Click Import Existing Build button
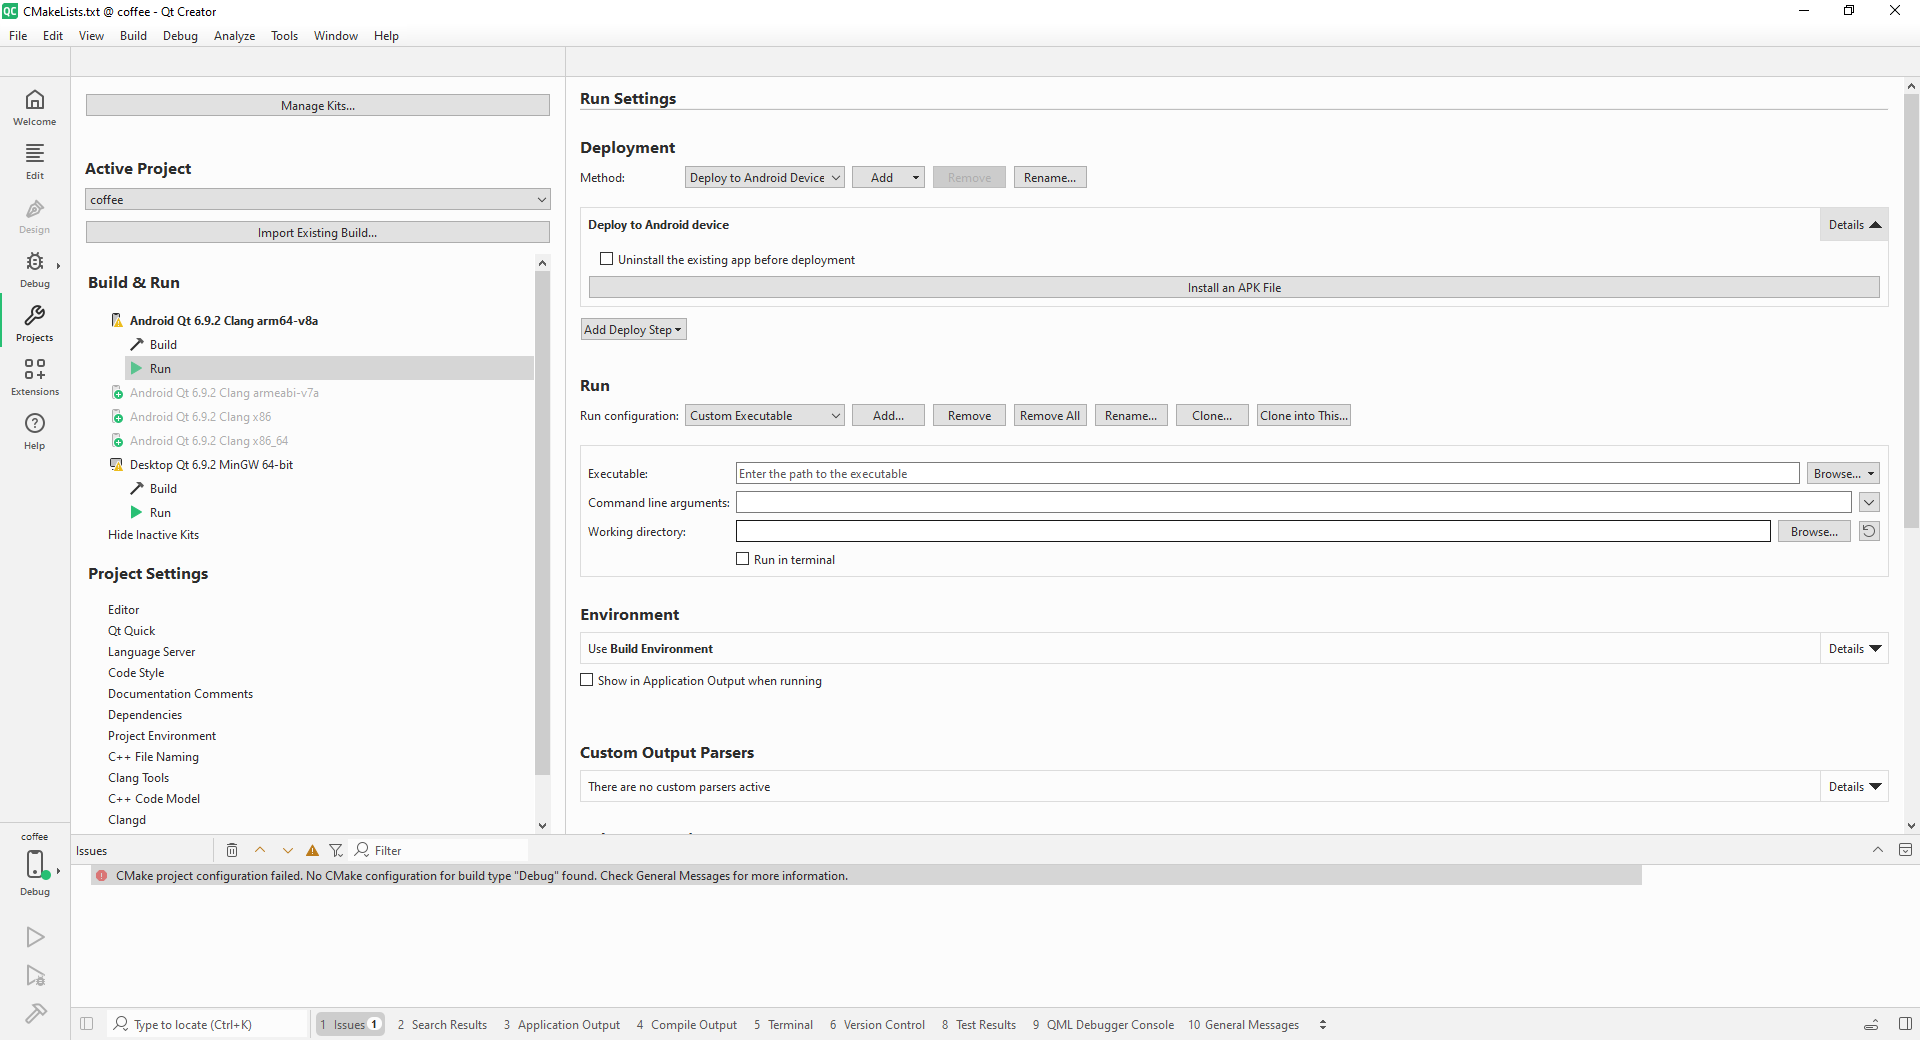The width and height of the screenshot is (1920, 1040). coord(318,232)
